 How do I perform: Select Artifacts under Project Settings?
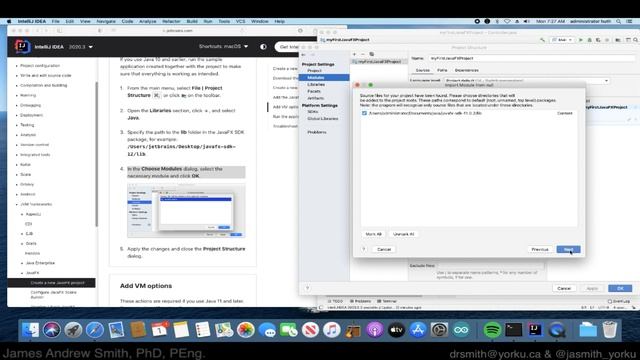316,98
